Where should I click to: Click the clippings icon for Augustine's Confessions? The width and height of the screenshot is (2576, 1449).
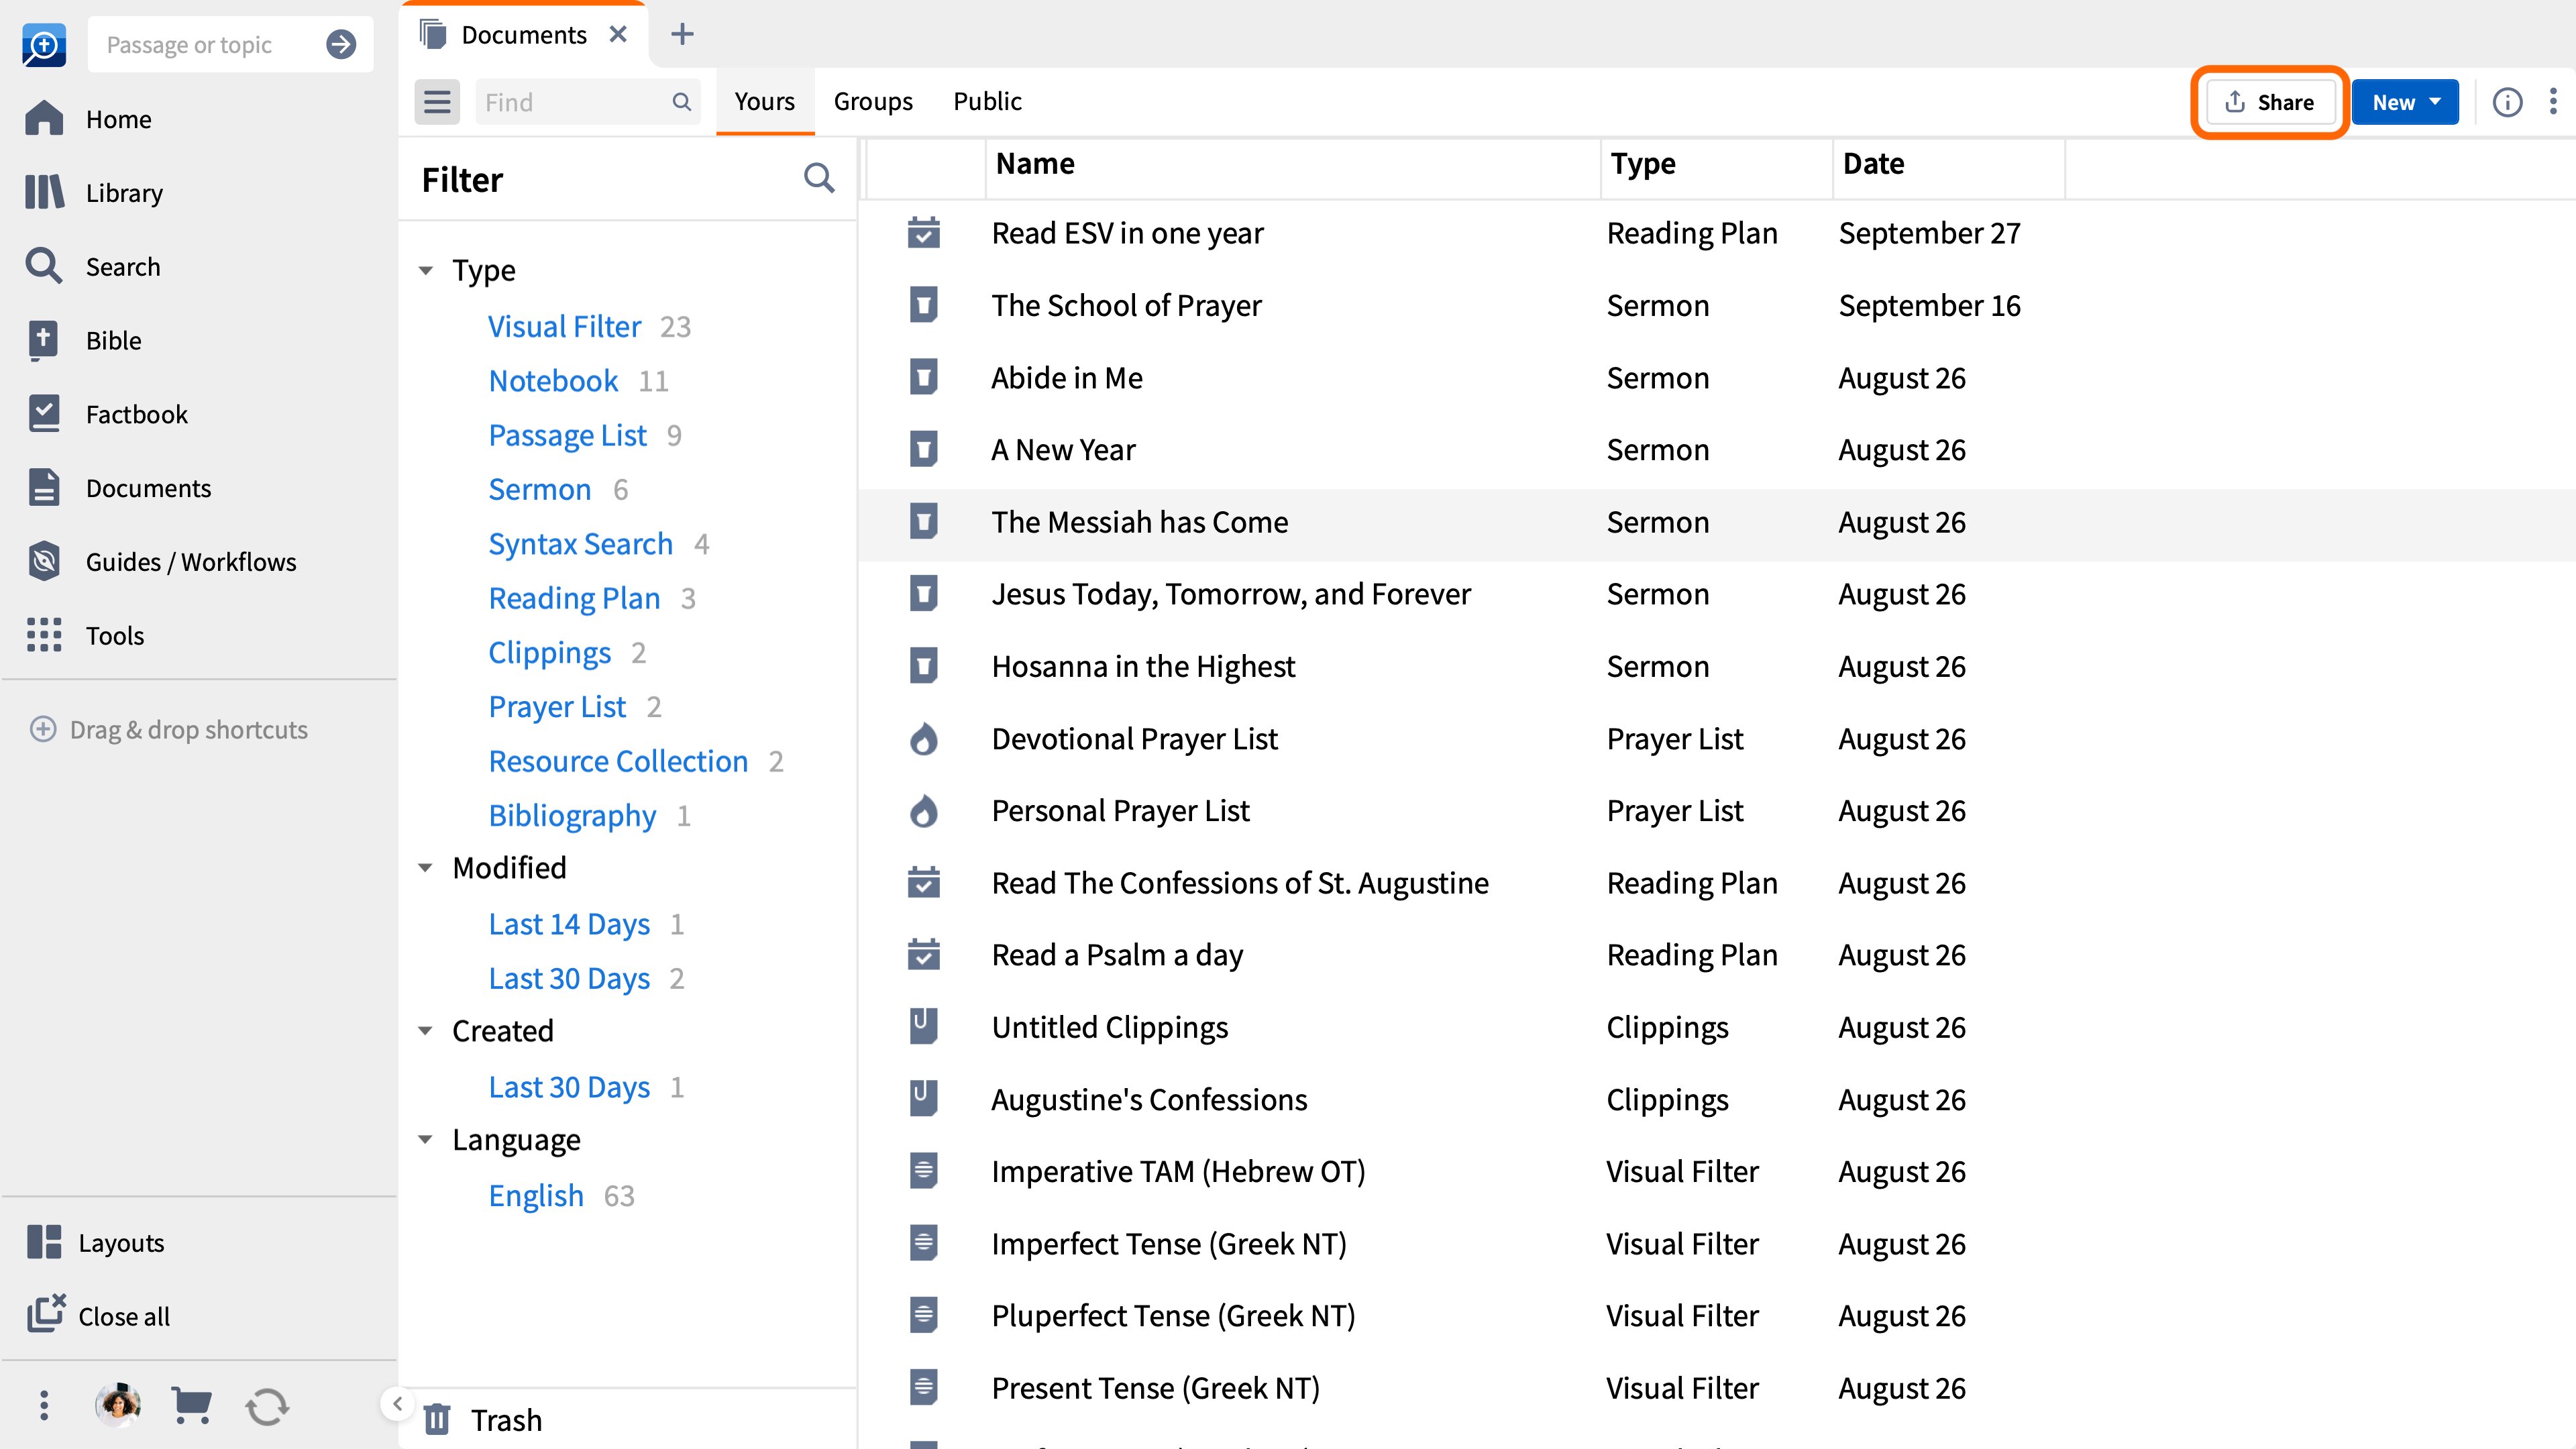click(x=923, y=1098)
